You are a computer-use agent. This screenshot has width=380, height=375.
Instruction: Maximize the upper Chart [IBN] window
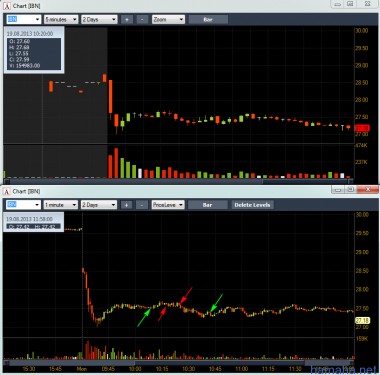point(350,4)
